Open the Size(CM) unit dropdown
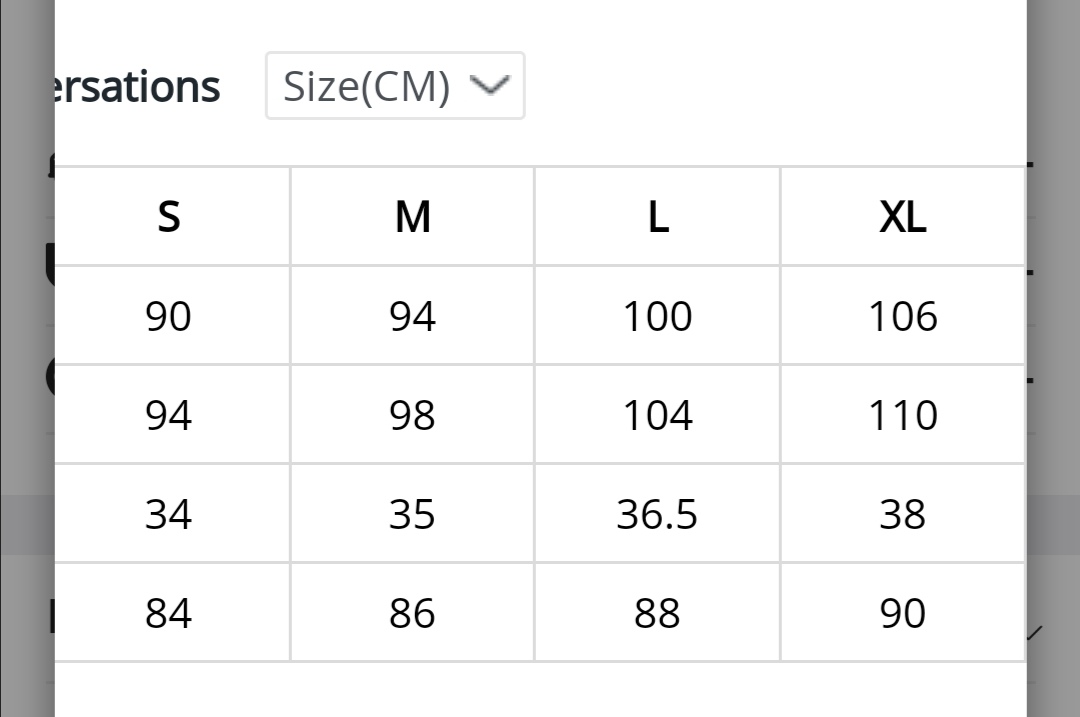1080x717 pixels. (394, 87)
